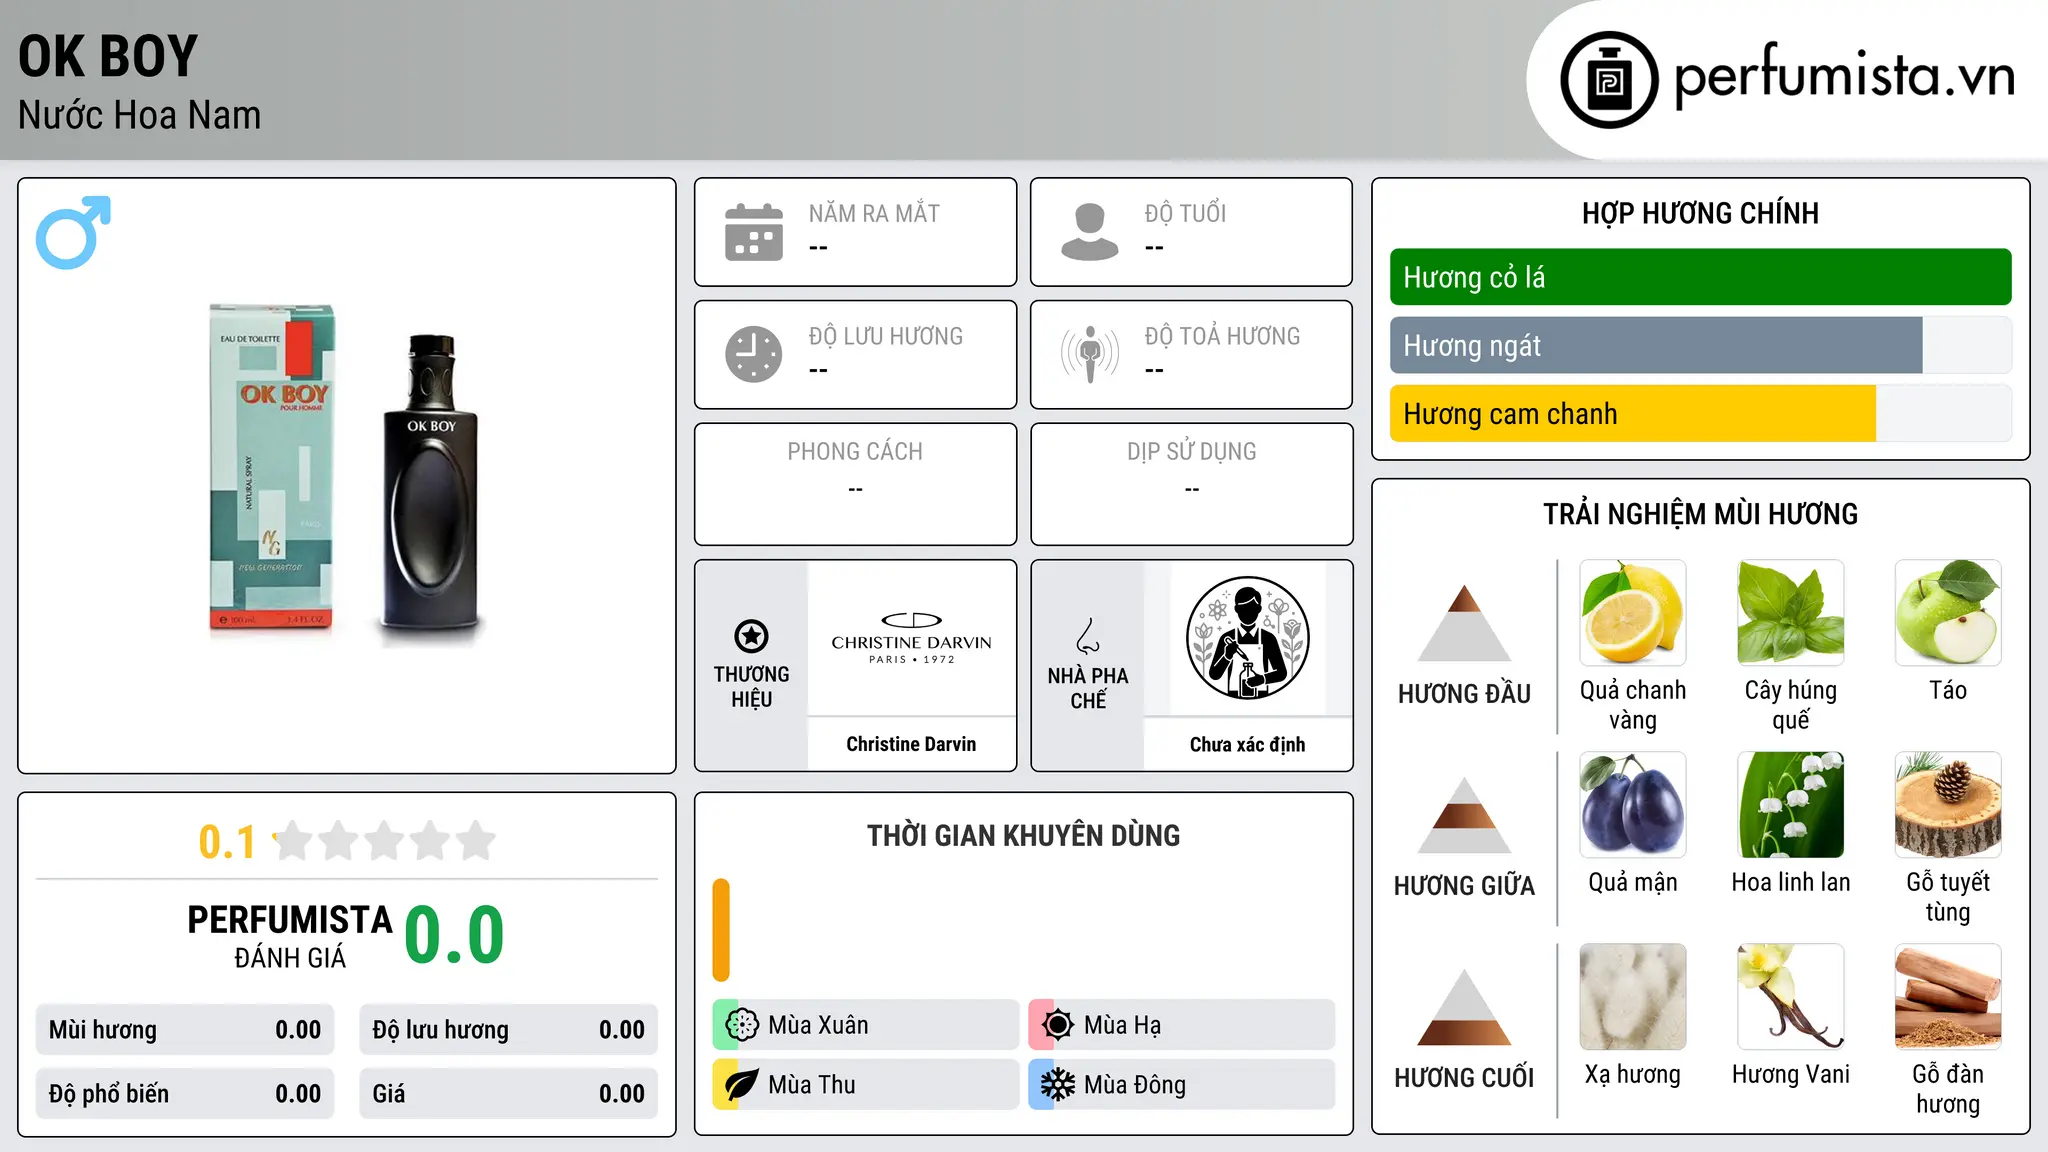Open the Quả mận plum image

pos(1633,805)
